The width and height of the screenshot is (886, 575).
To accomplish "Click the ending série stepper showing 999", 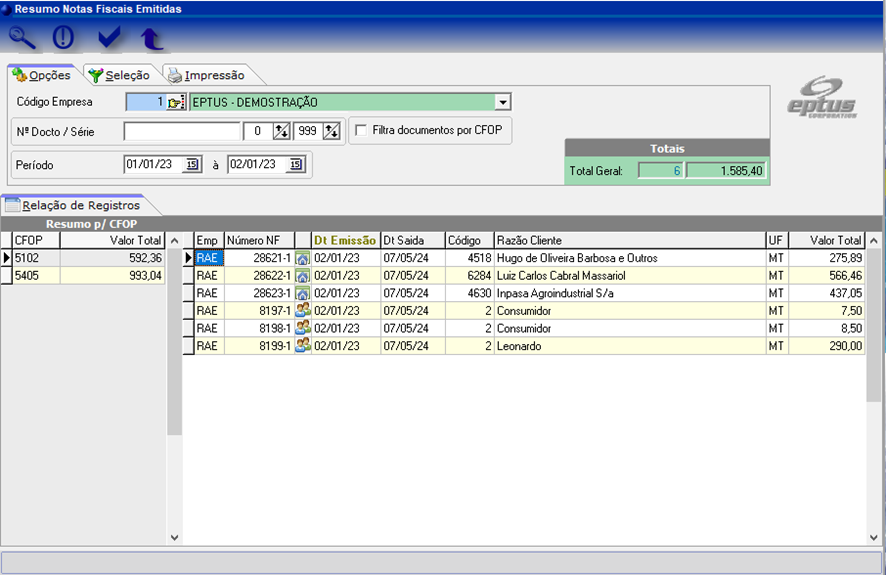I will pyautogui.click(x=332, y=131).
